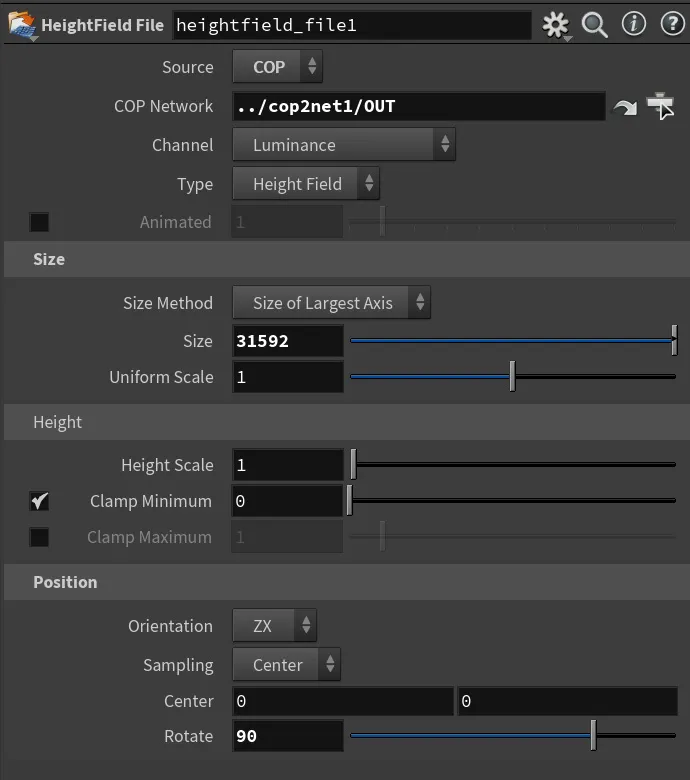690x780 pixels.
Task: Click the Size Method label
Action: click(x=168, y=303)
